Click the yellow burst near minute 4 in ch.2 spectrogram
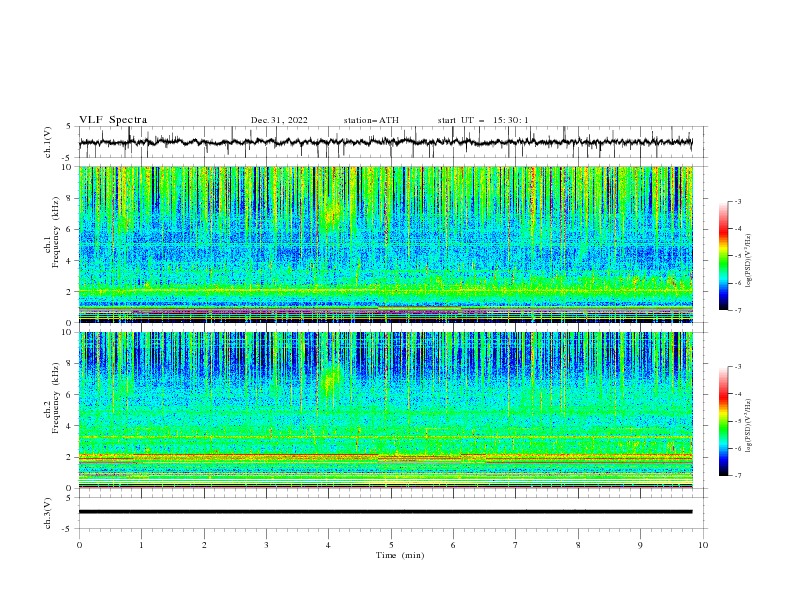This screenshot has width=792, height=612. [331, 382]
